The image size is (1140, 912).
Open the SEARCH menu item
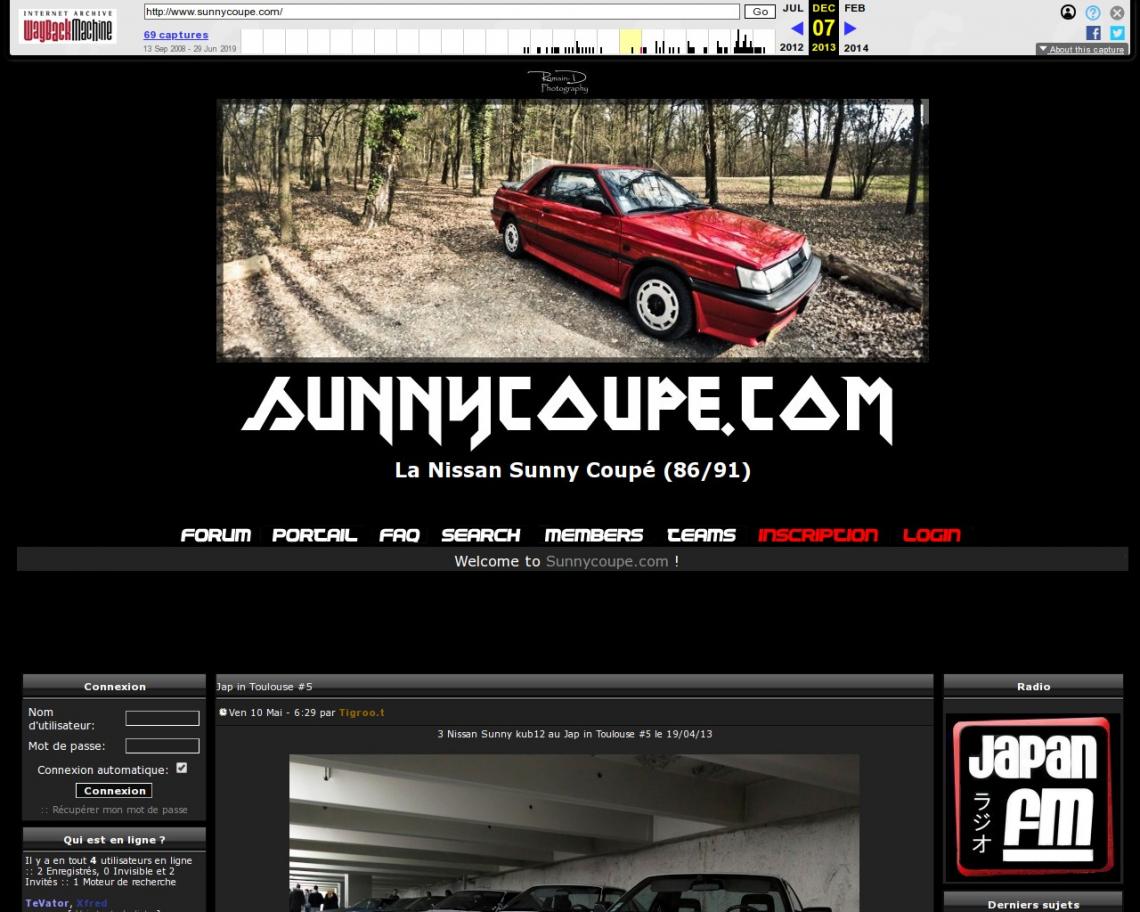click(x=481, y=535)
